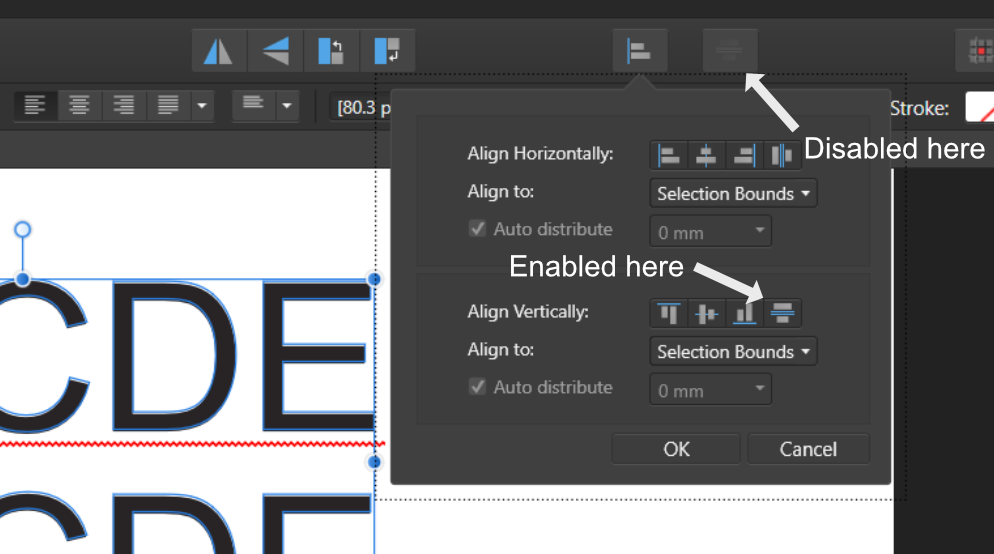Set paragraph alignment to Align Center
Viewport: 994px width, 554px height.
79,105
